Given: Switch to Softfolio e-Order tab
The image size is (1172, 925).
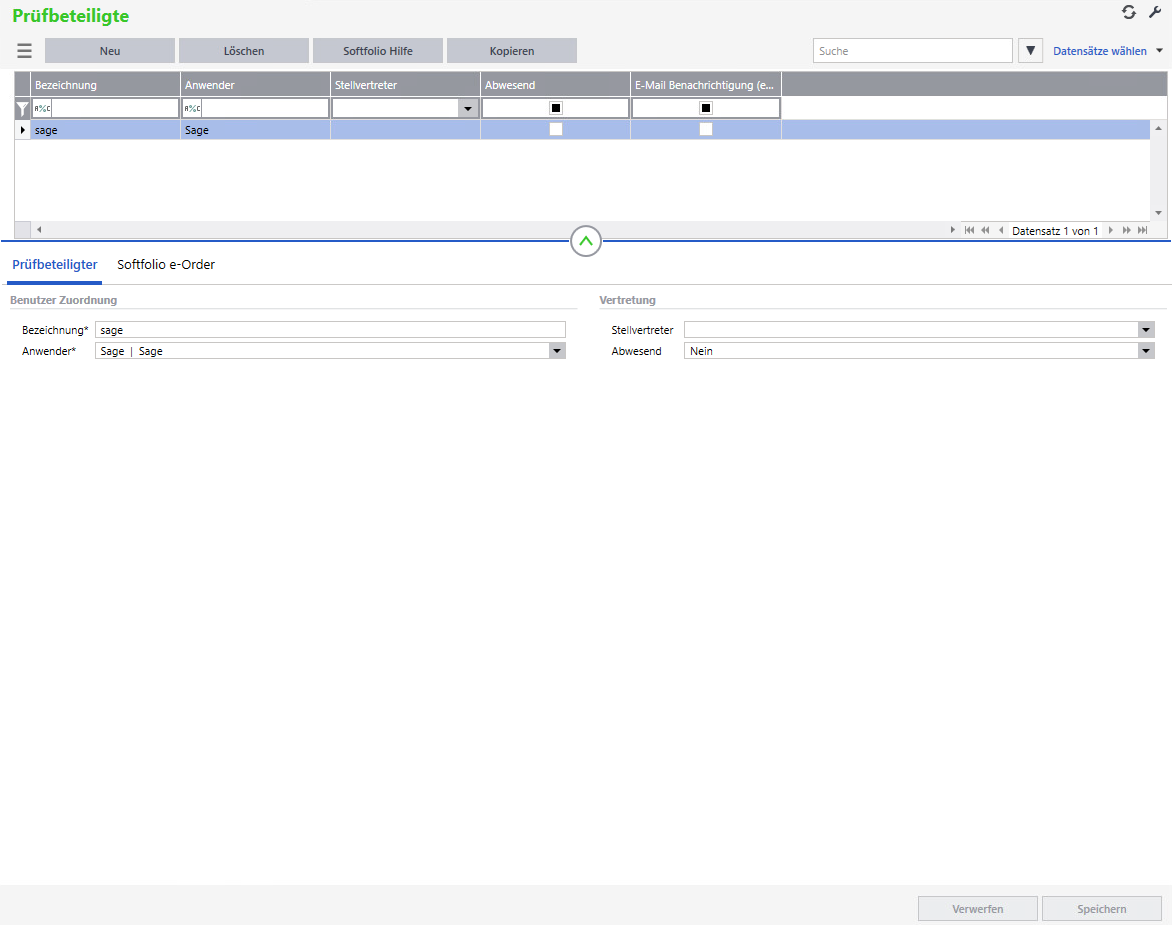Looking at the screenshot, I should click(x=166, y=265).
